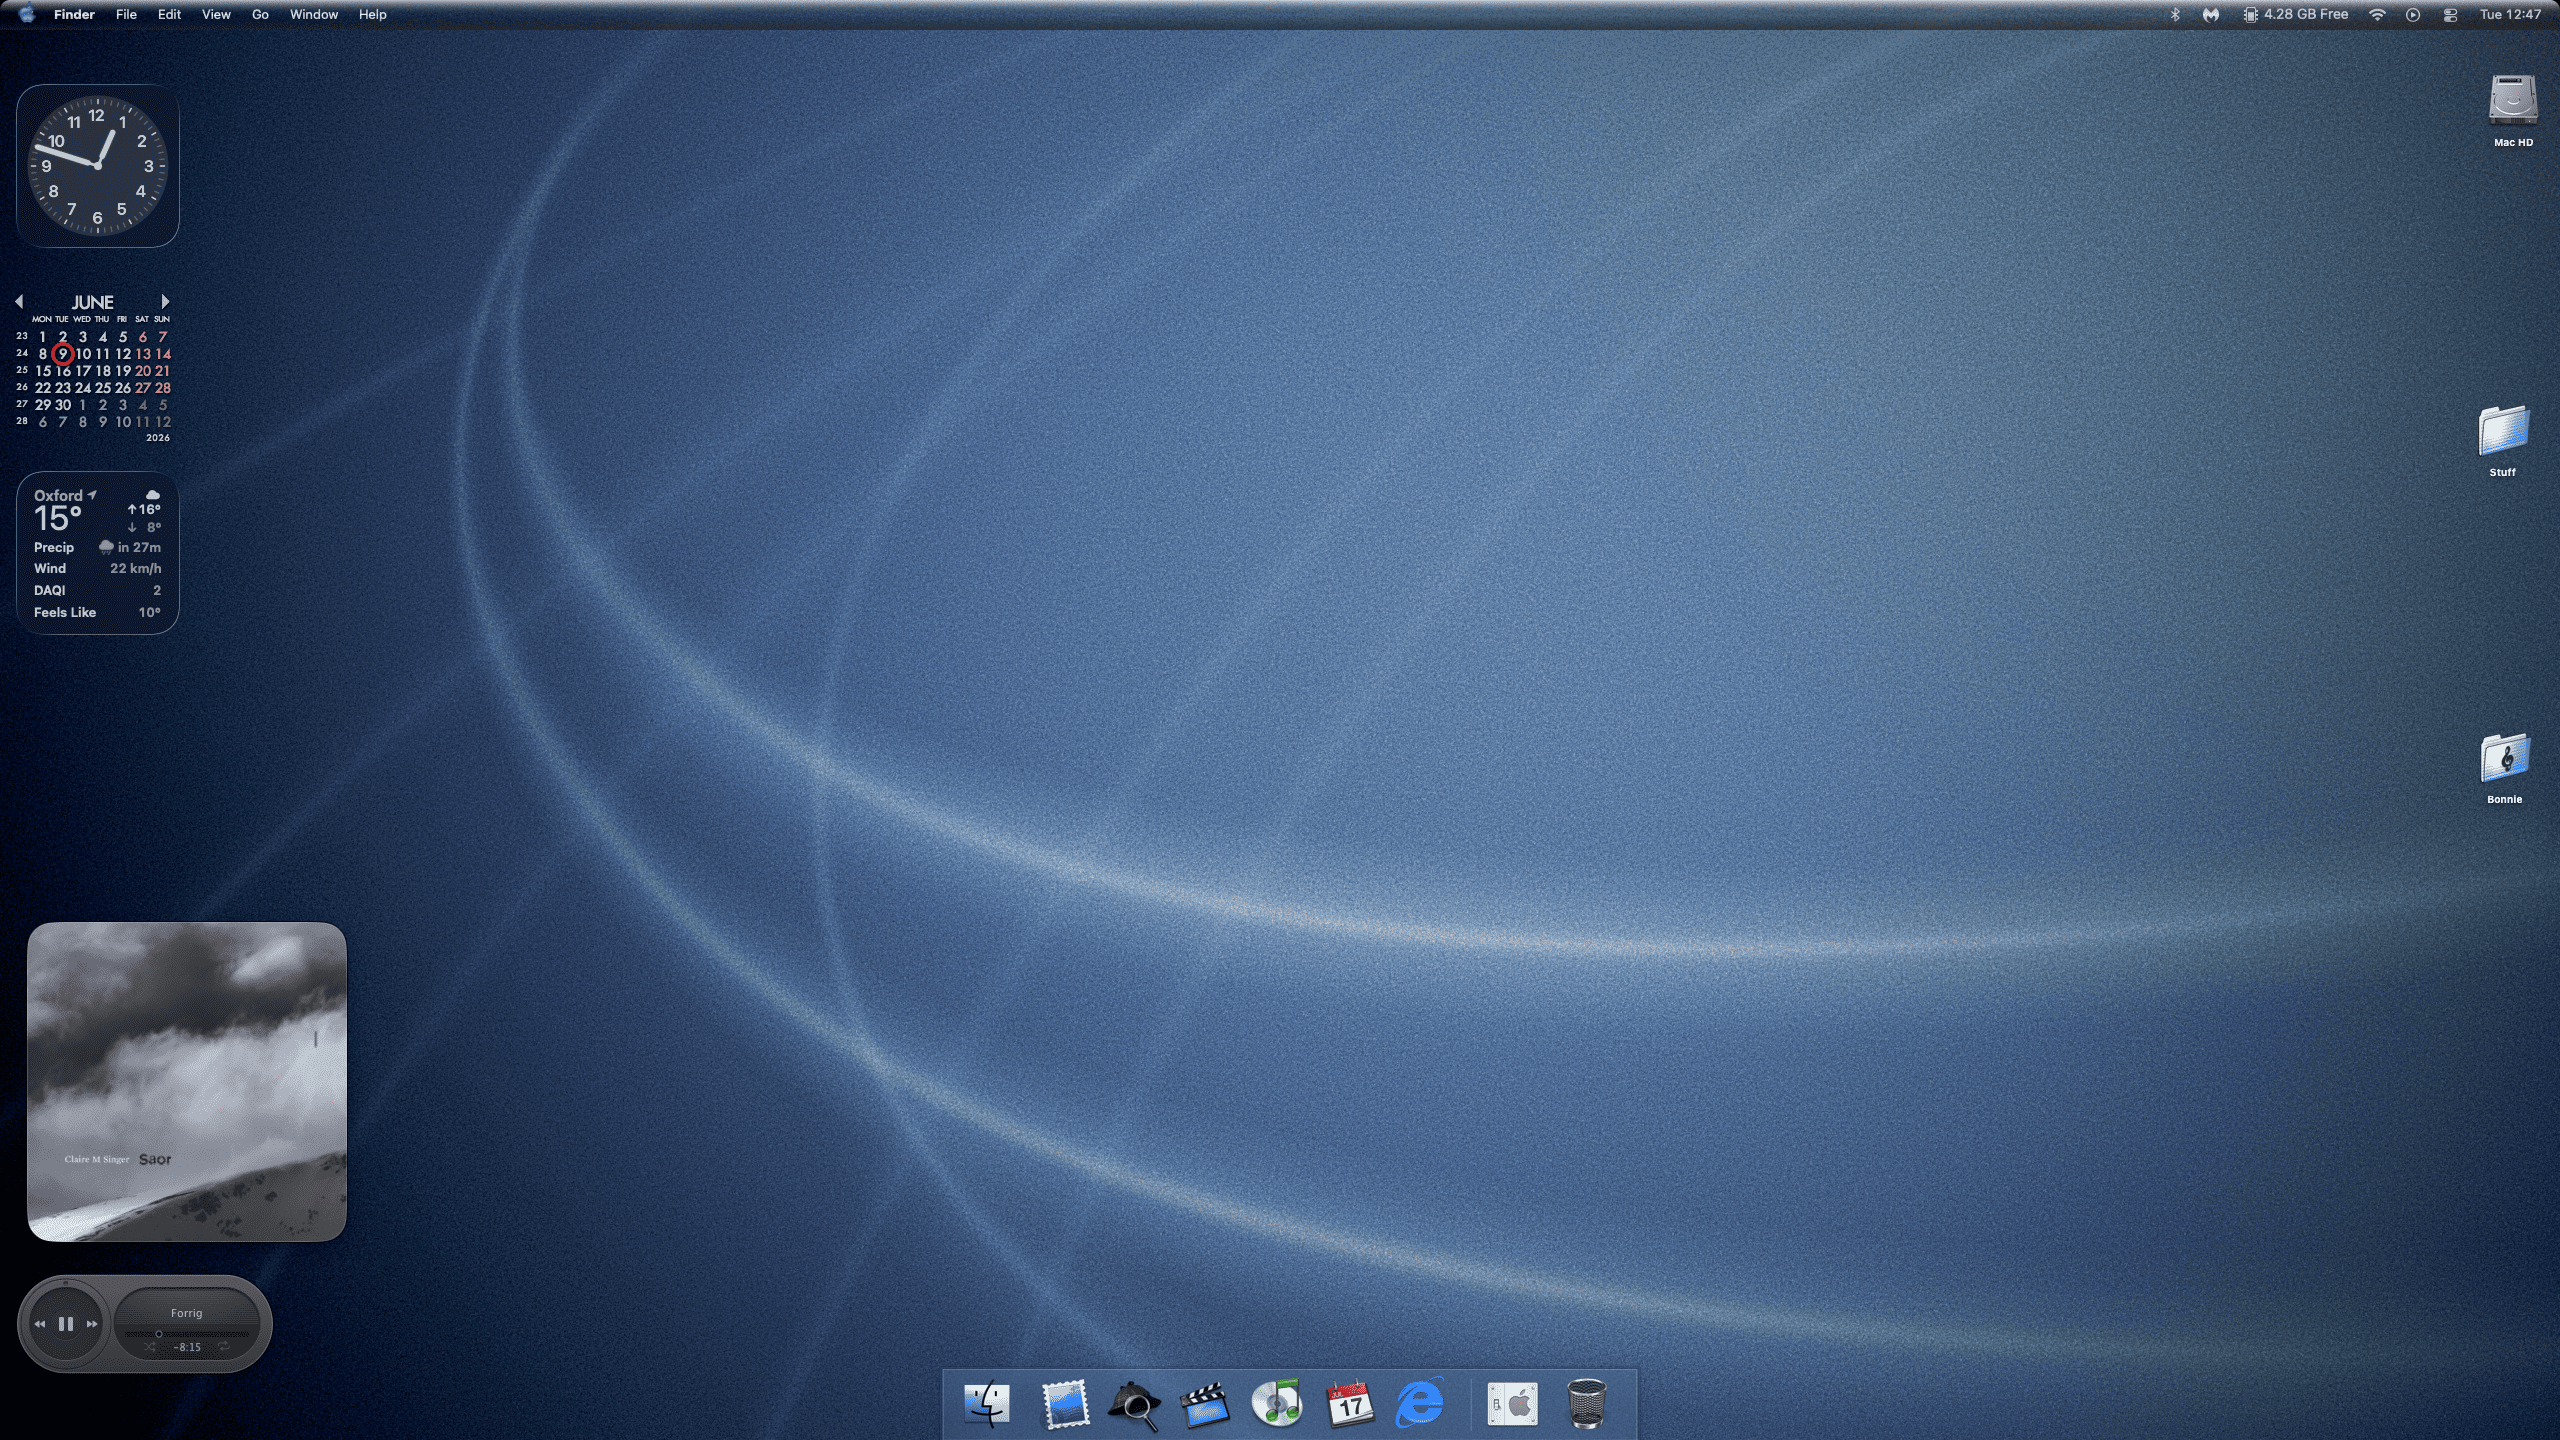This screenshot has height=1440, width=2560.
Task: Open the Help menu
Action: click(372, 14)
